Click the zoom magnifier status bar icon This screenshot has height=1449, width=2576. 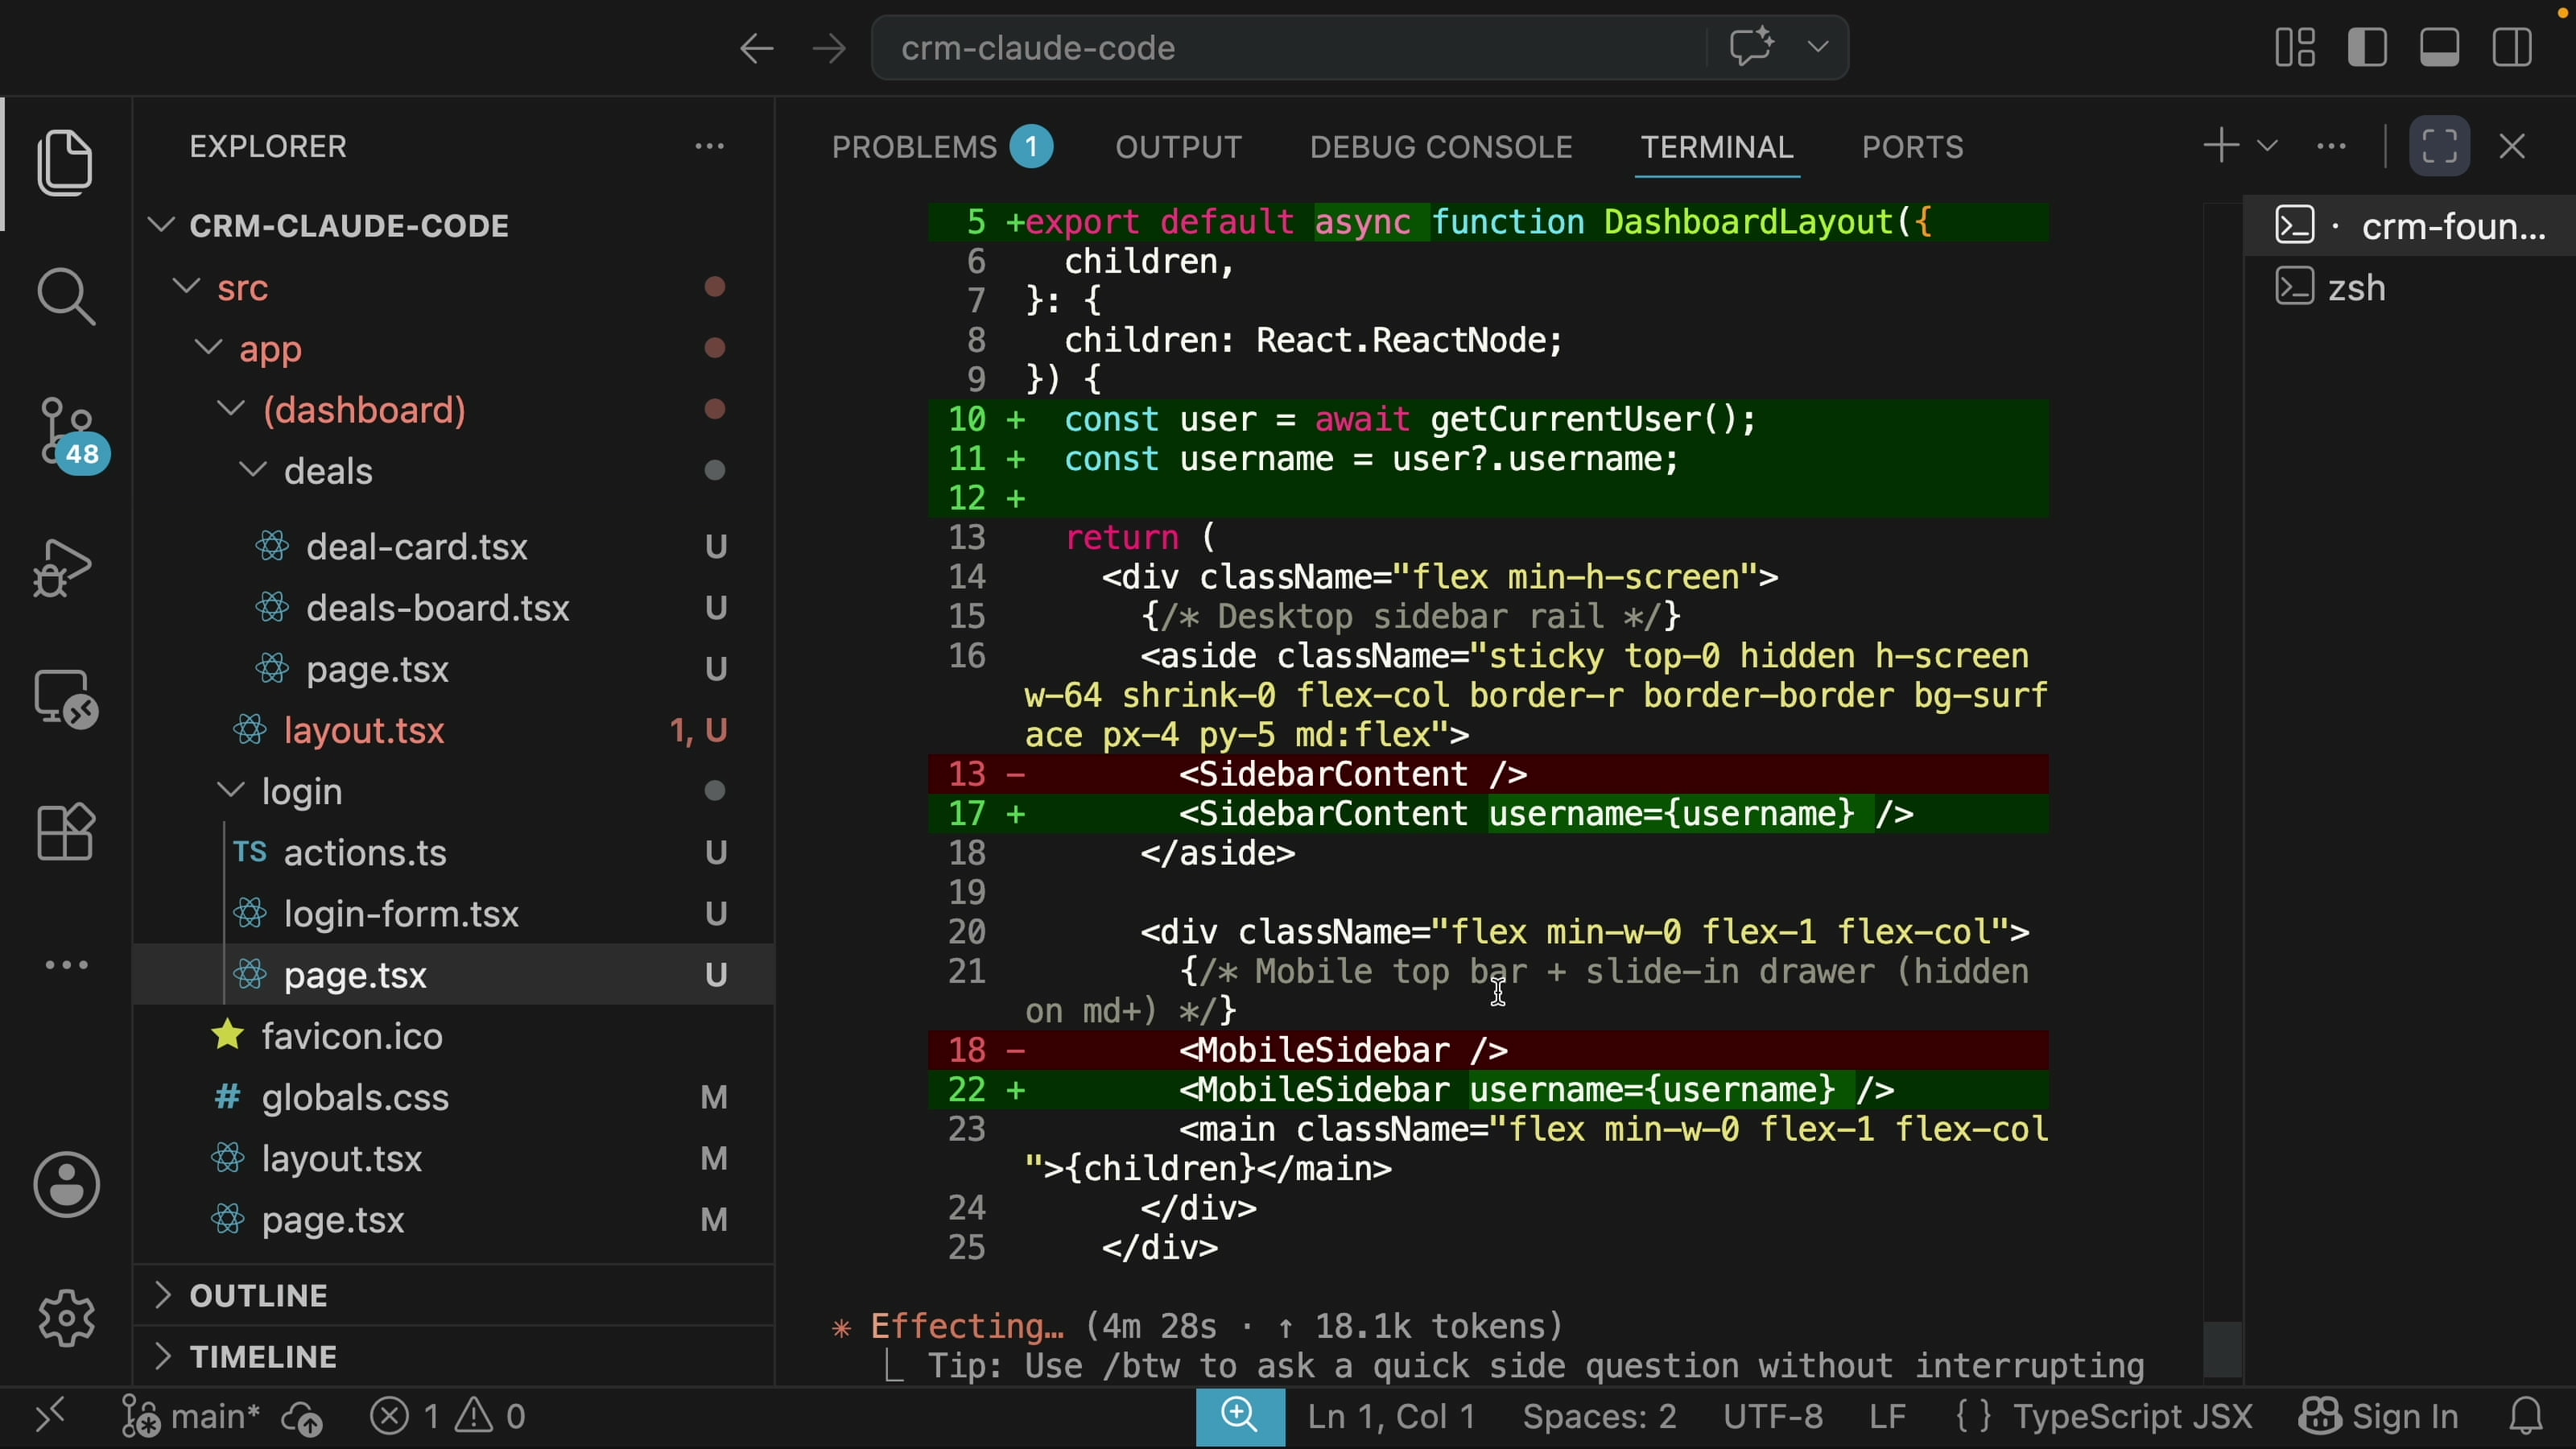pos(1240,1417)
